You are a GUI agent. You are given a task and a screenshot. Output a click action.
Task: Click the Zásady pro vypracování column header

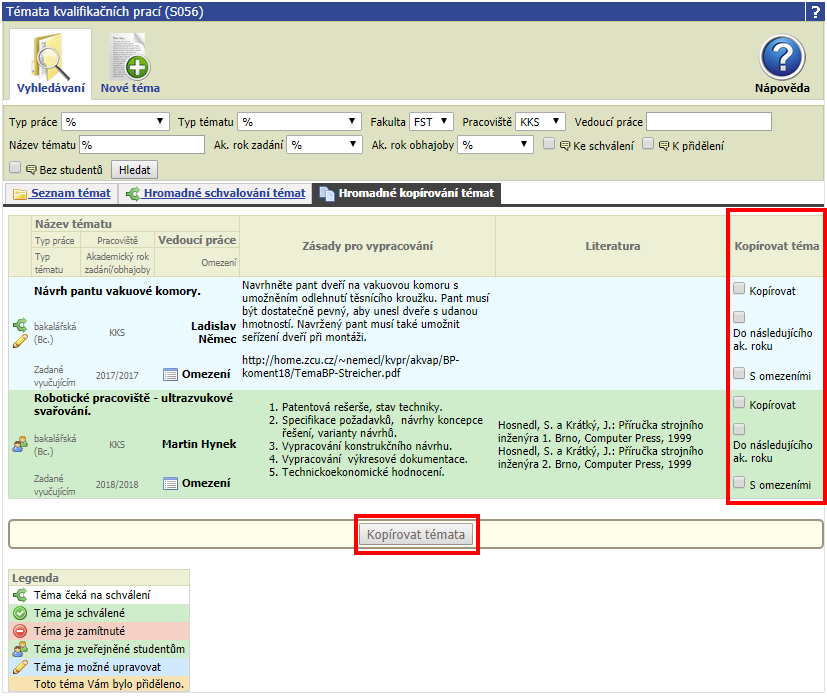pyautogui.click(x=368, y=246)
